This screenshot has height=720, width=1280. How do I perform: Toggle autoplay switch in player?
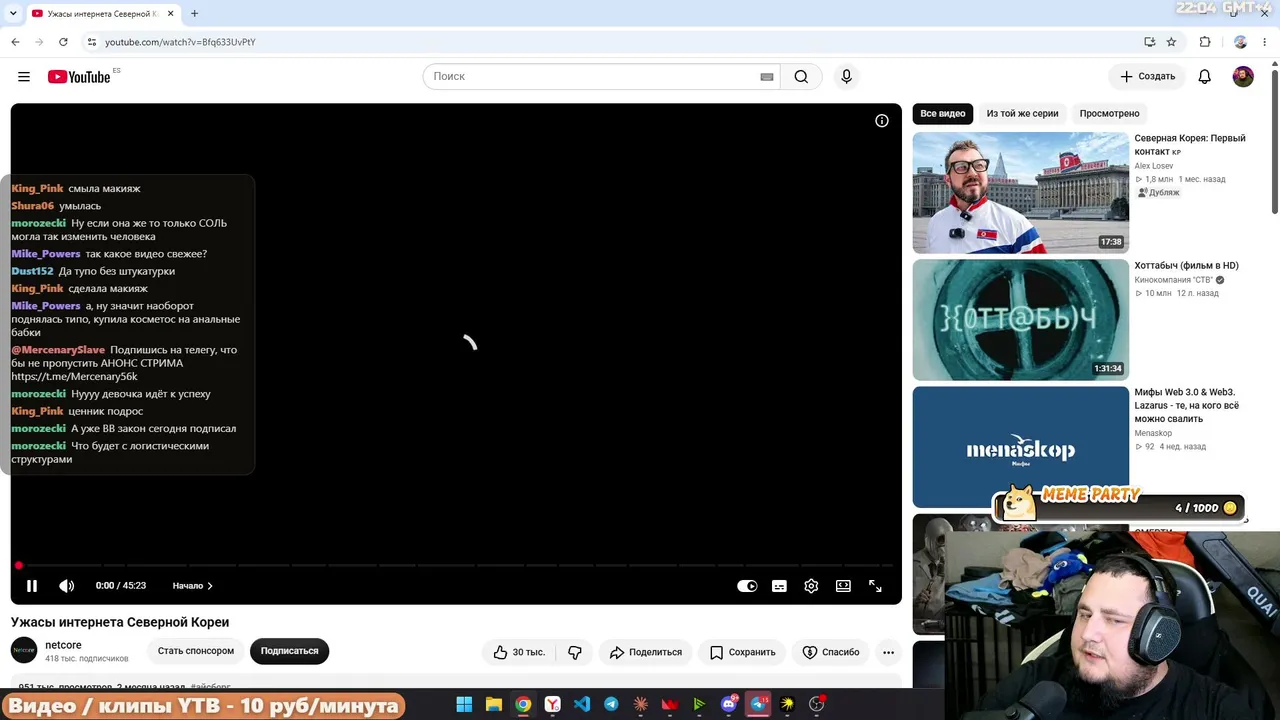coord(747,586)
